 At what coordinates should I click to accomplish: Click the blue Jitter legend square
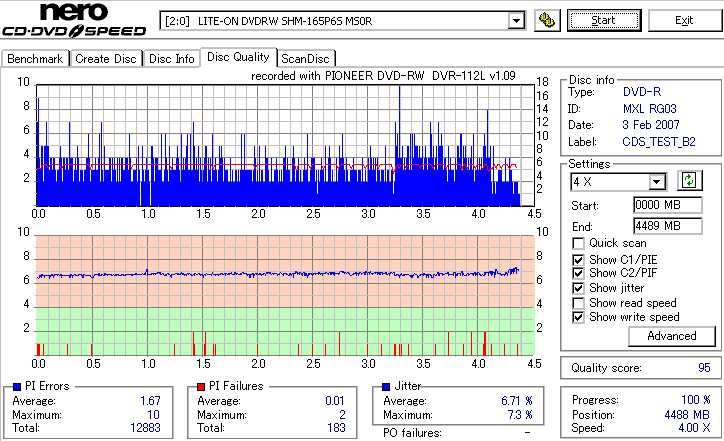pos(386,387)
